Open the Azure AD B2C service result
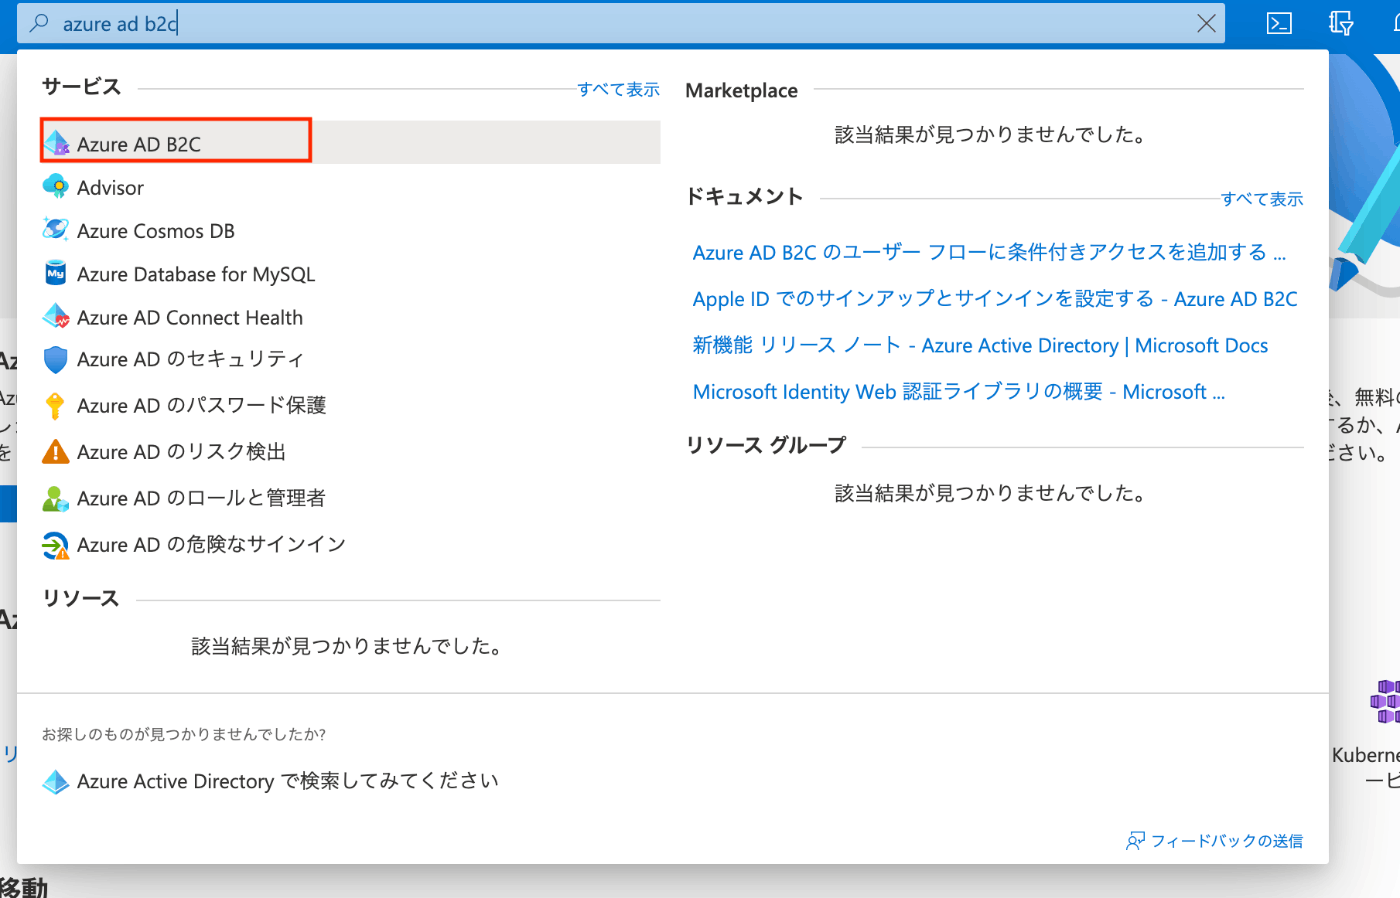 350,143
